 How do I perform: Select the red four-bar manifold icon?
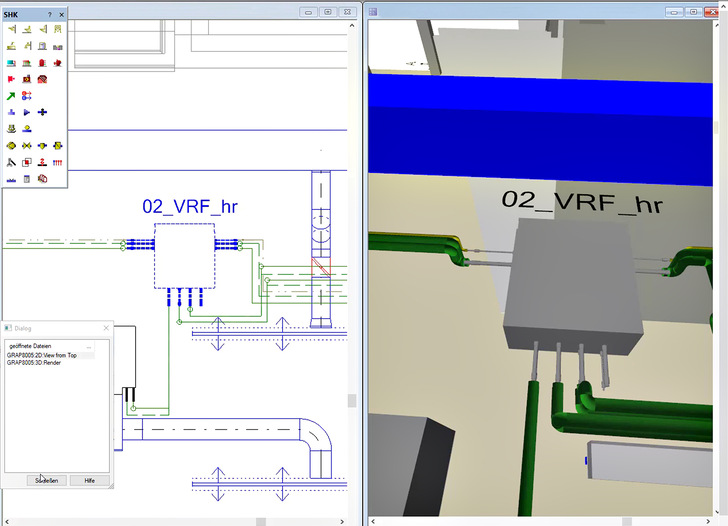58,162
